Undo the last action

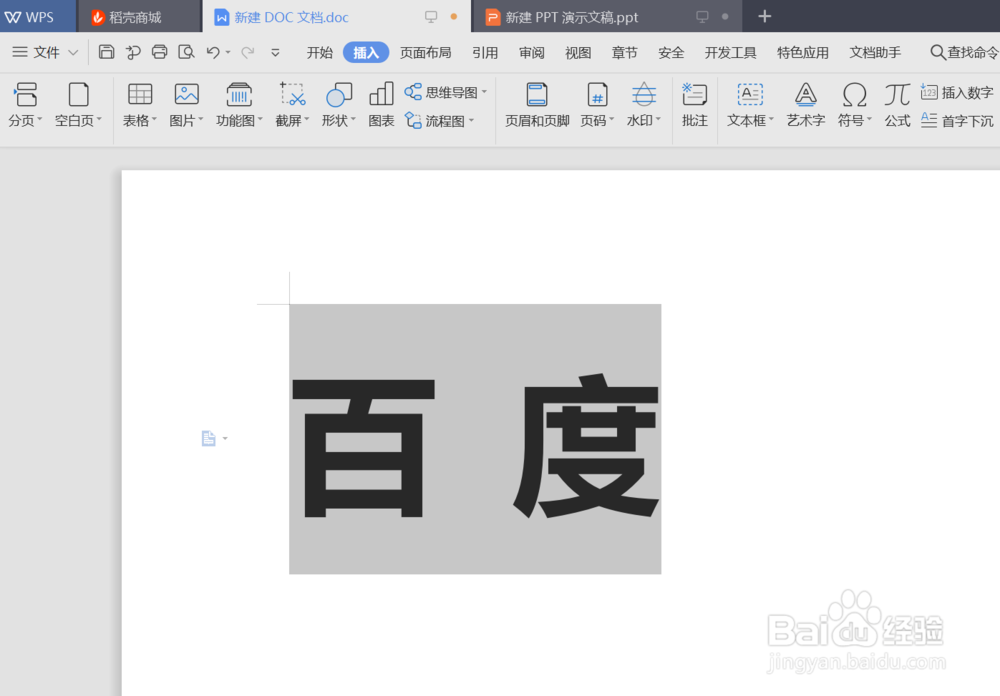213,52
